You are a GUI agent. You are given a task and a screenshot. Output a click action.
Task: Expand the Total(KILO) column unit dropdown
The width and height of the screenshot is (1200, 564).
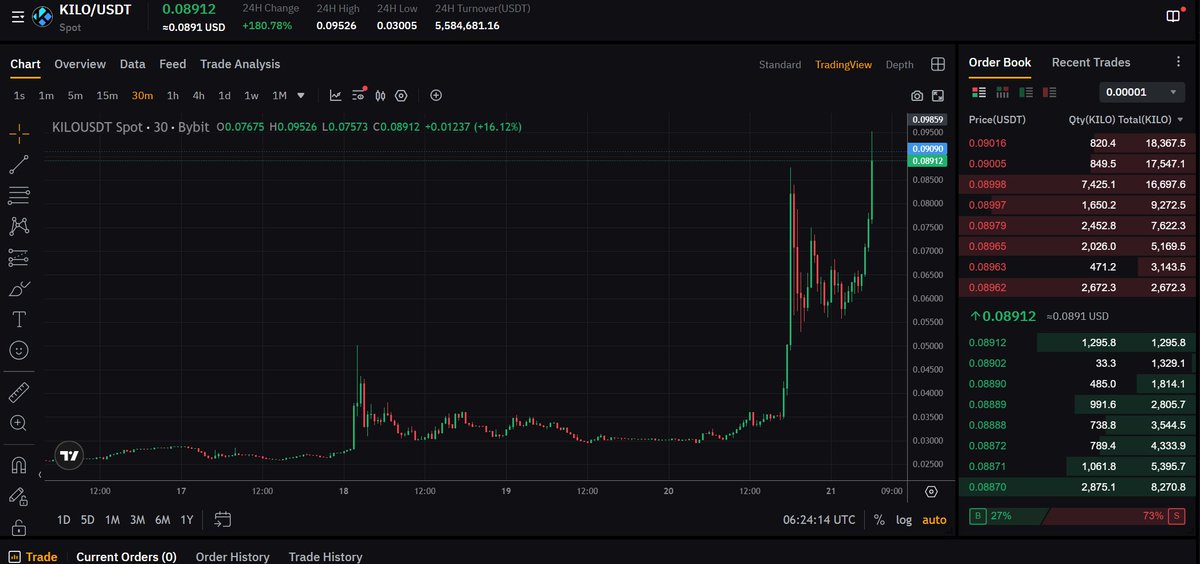coord(1181,120)
